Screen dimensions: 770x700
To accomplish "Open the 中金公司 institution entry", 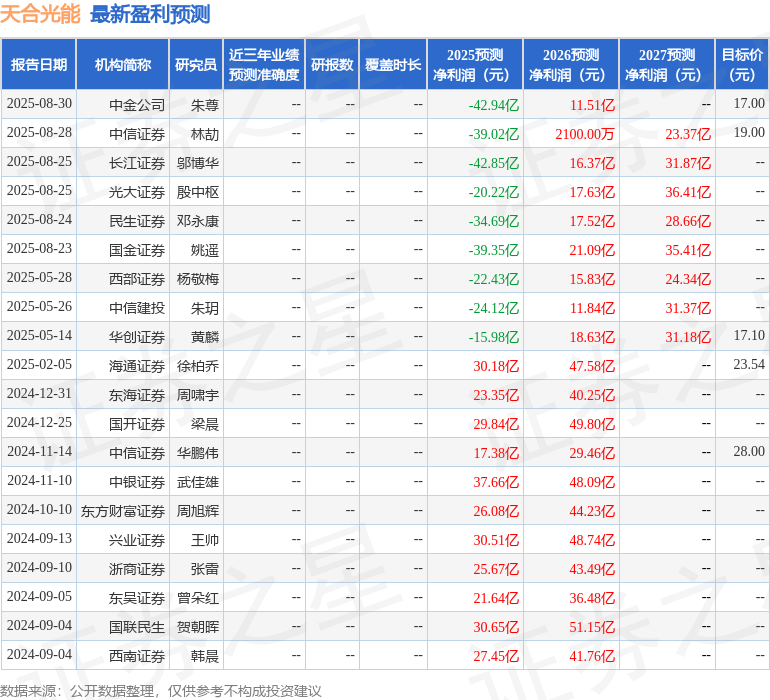I will click(137, 104).
